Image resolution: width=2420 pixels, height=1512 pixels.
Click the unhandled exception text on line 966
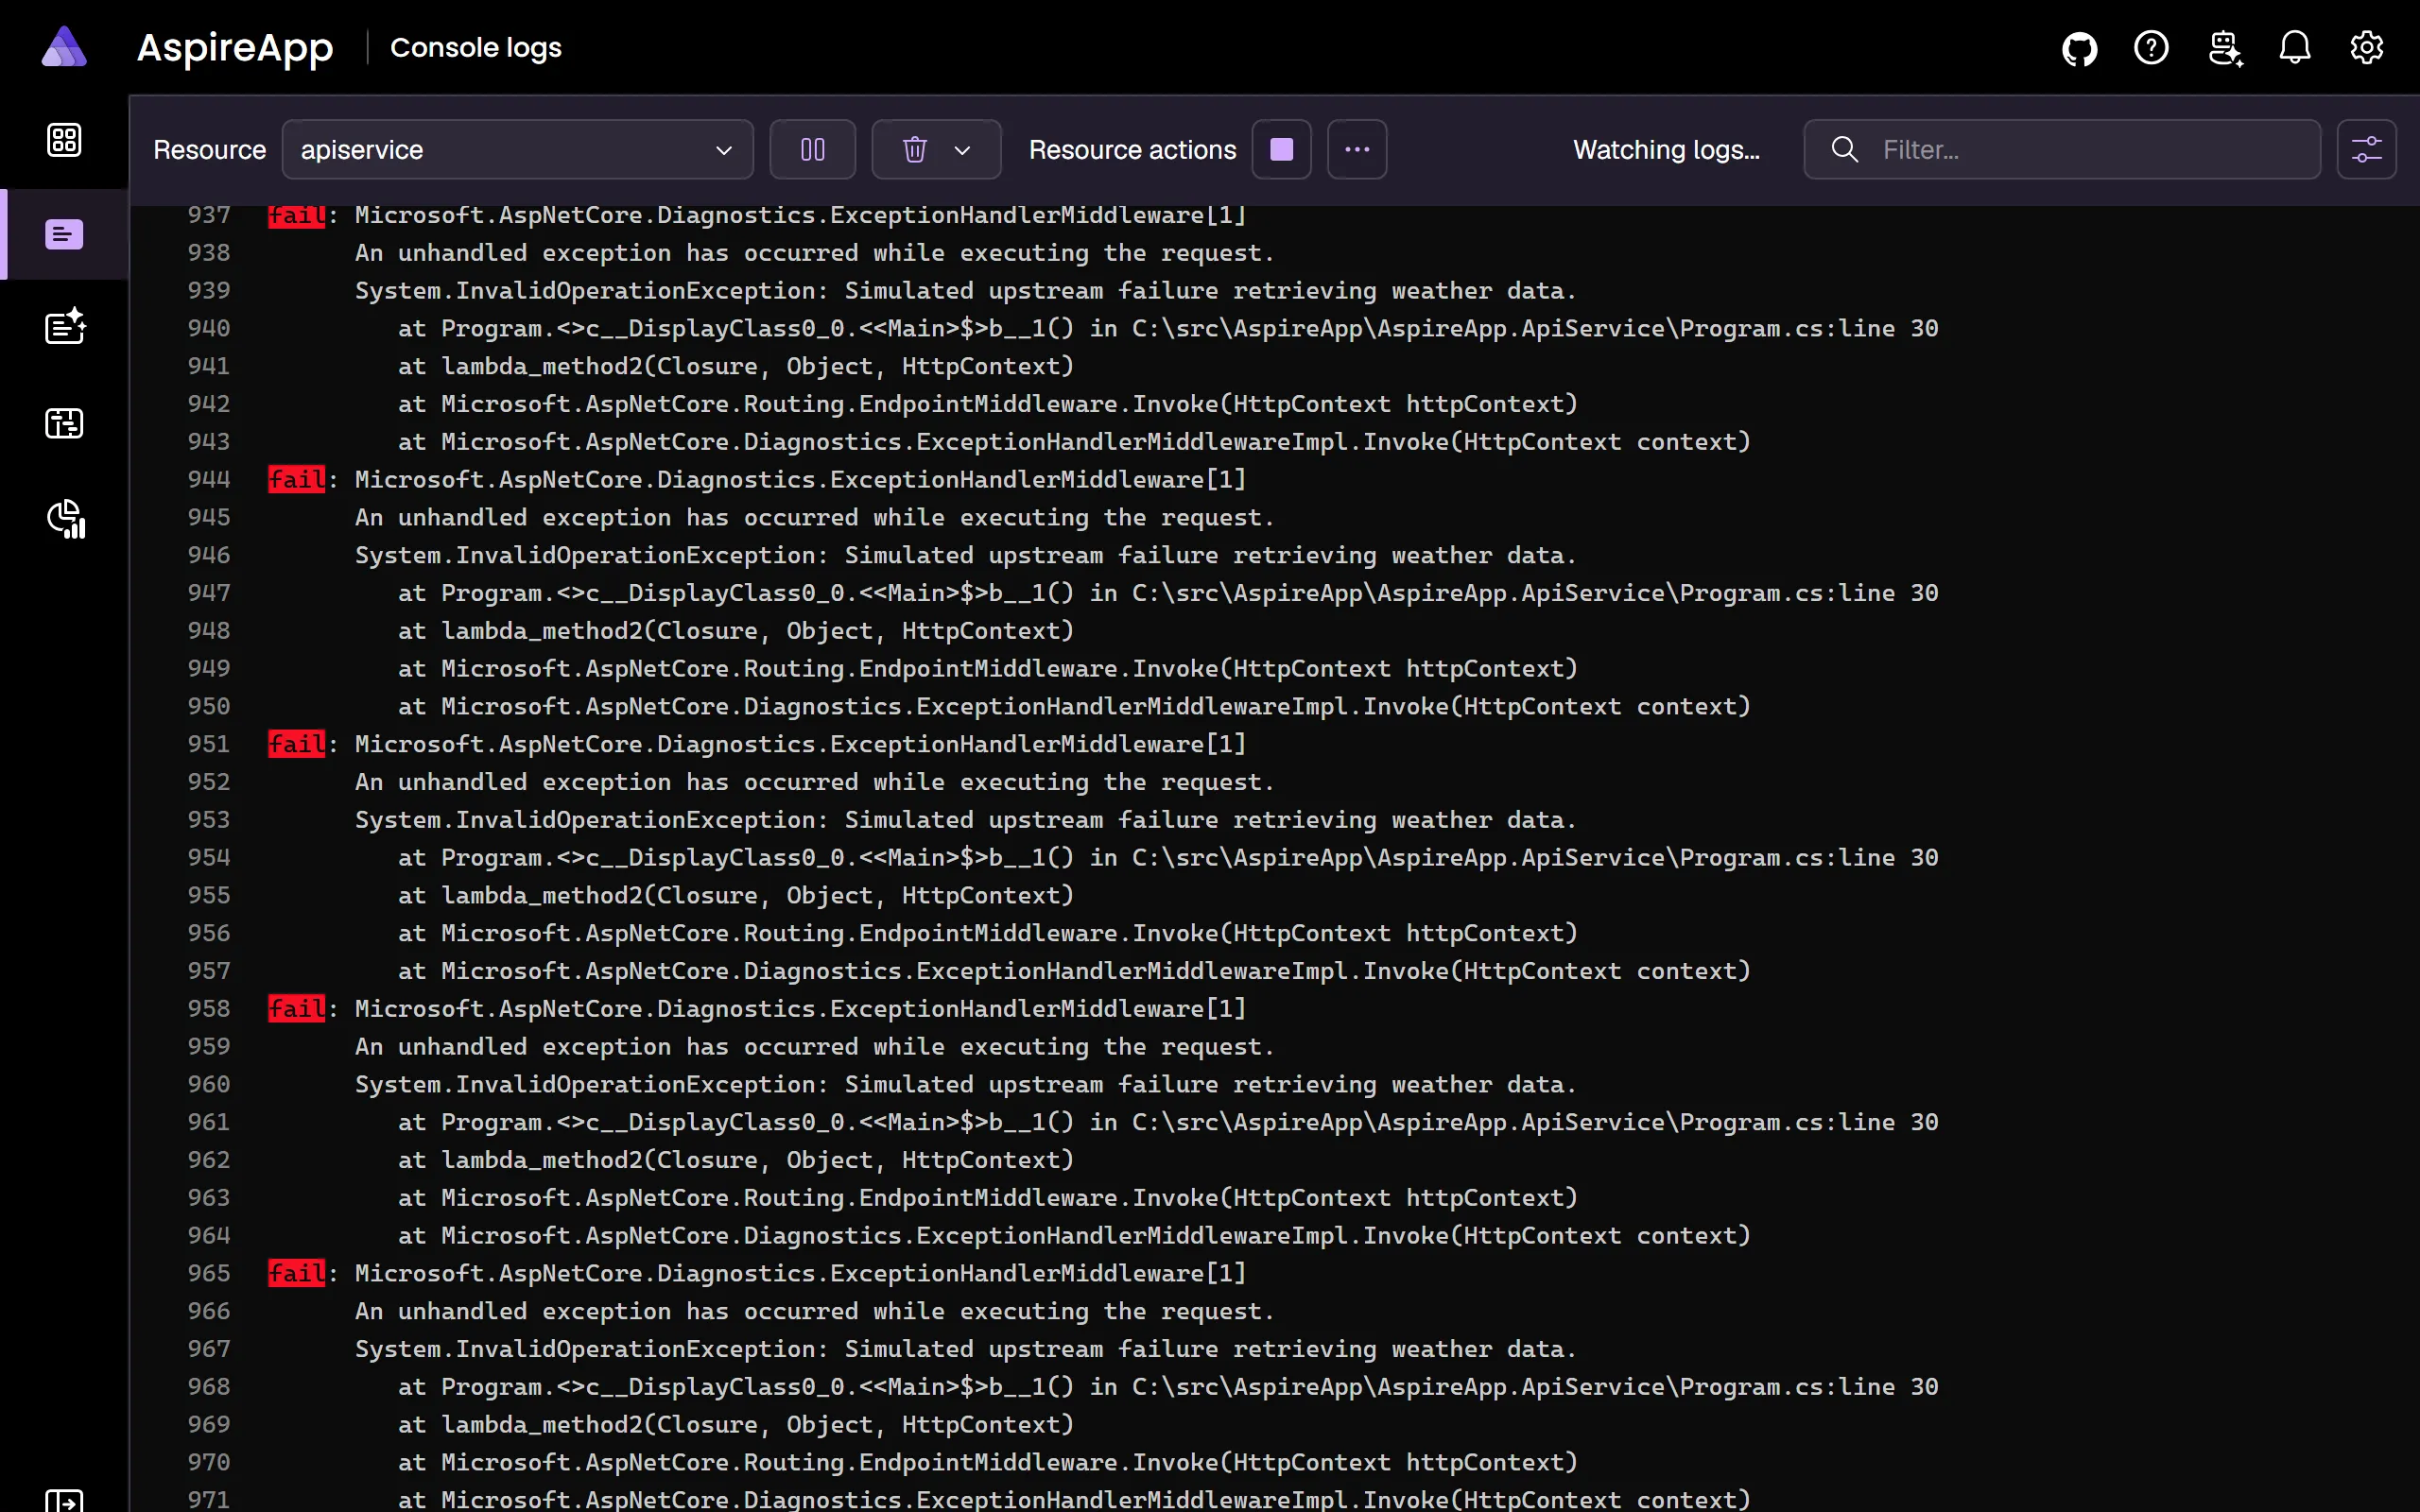pyautogui.click(x=814, y=1312)
